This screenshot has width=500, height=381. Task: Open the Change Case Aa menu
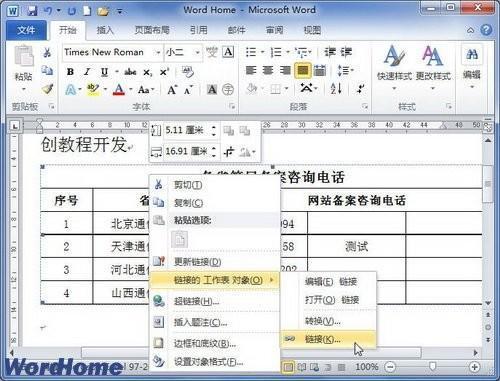point(146,89)
